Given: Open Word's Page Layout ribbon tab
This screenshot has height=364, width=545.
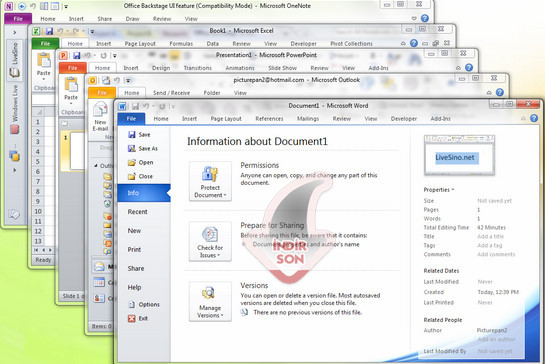Looking at the screenshot, I should 226,119.
